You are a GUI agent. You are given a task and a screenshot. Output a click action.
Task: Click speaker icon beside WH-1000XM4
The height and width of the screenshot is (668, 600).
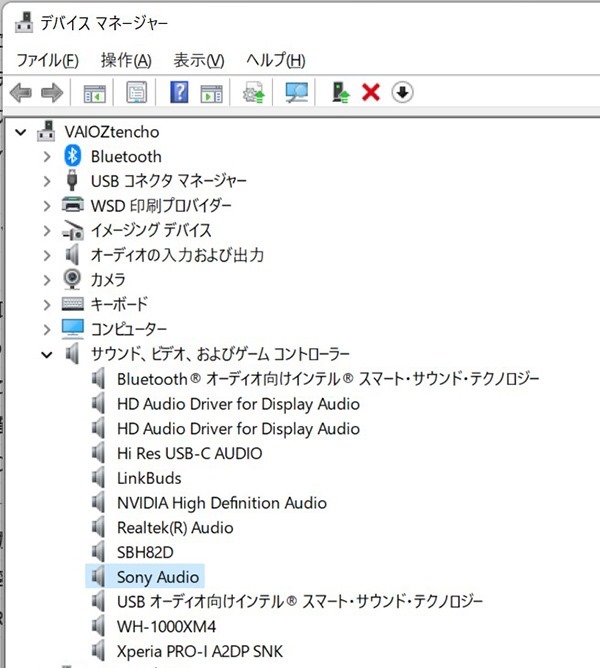coord(98,626)
